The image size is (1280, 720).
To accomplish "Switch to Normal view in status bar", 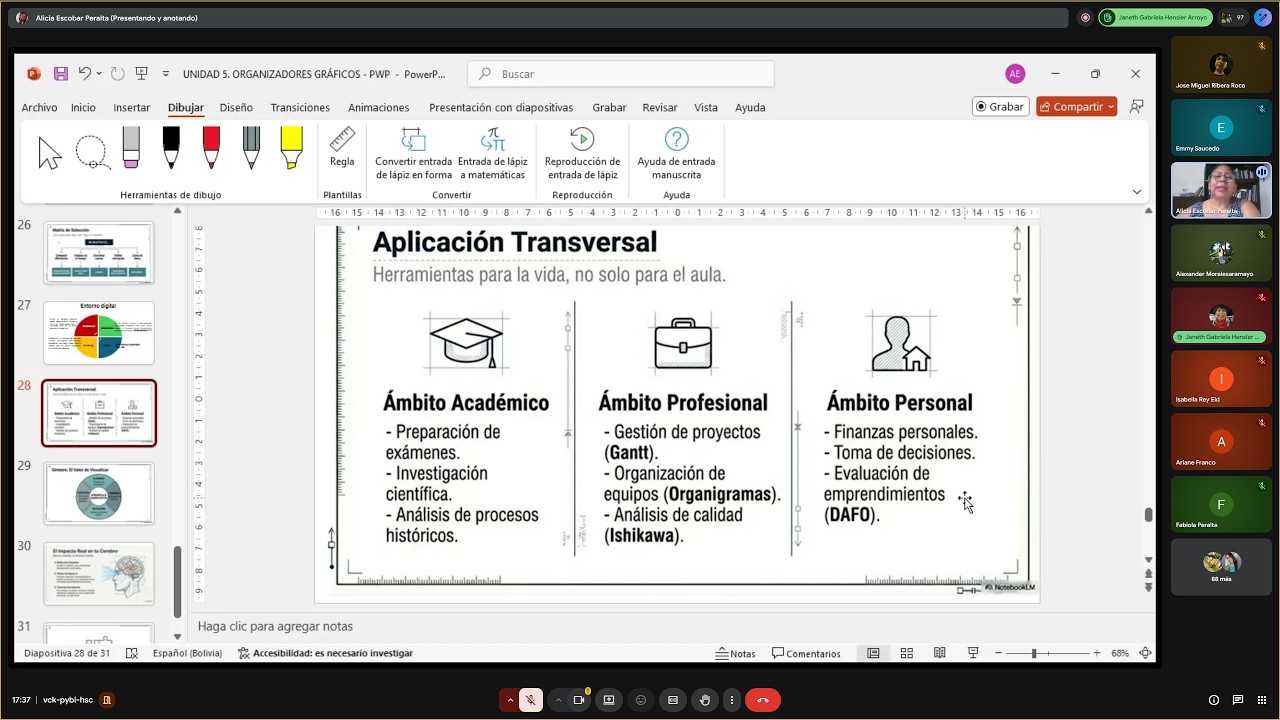I will click(x=873, y=653).
